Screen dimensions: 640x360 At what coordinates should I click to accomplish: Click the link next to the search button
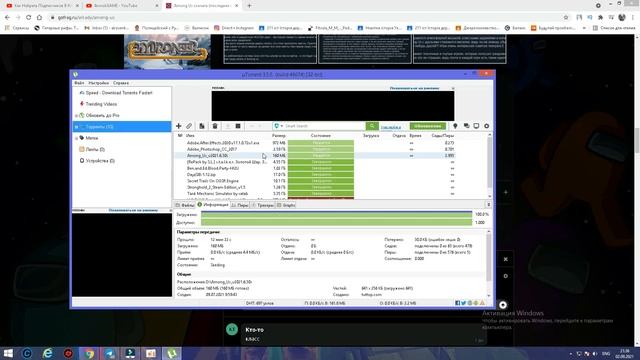point(391,127)
